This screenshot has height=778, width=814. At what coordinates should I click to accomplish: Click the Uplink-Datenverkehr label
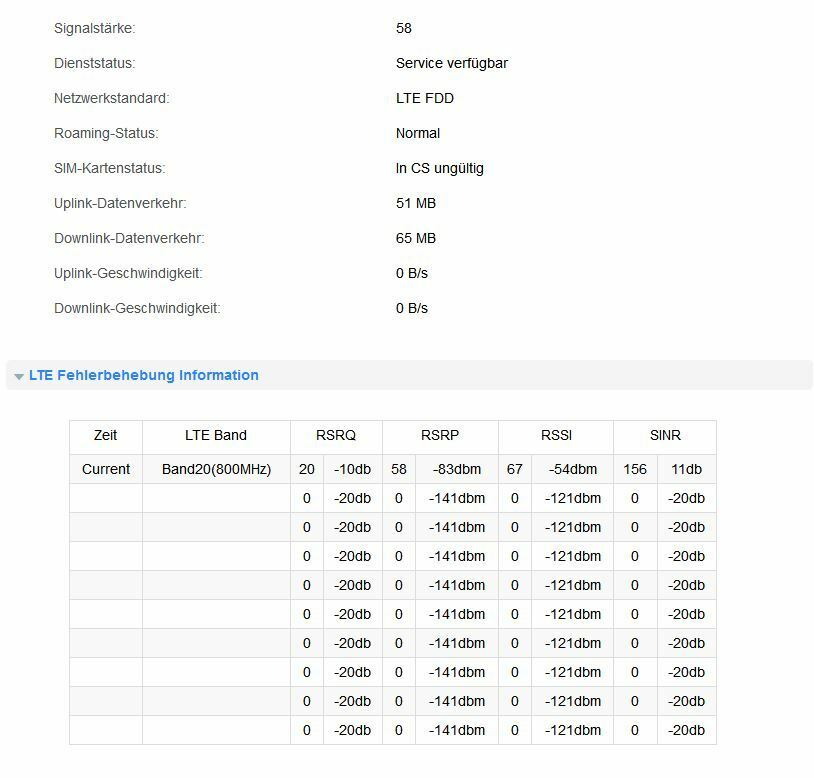point(120,203)
